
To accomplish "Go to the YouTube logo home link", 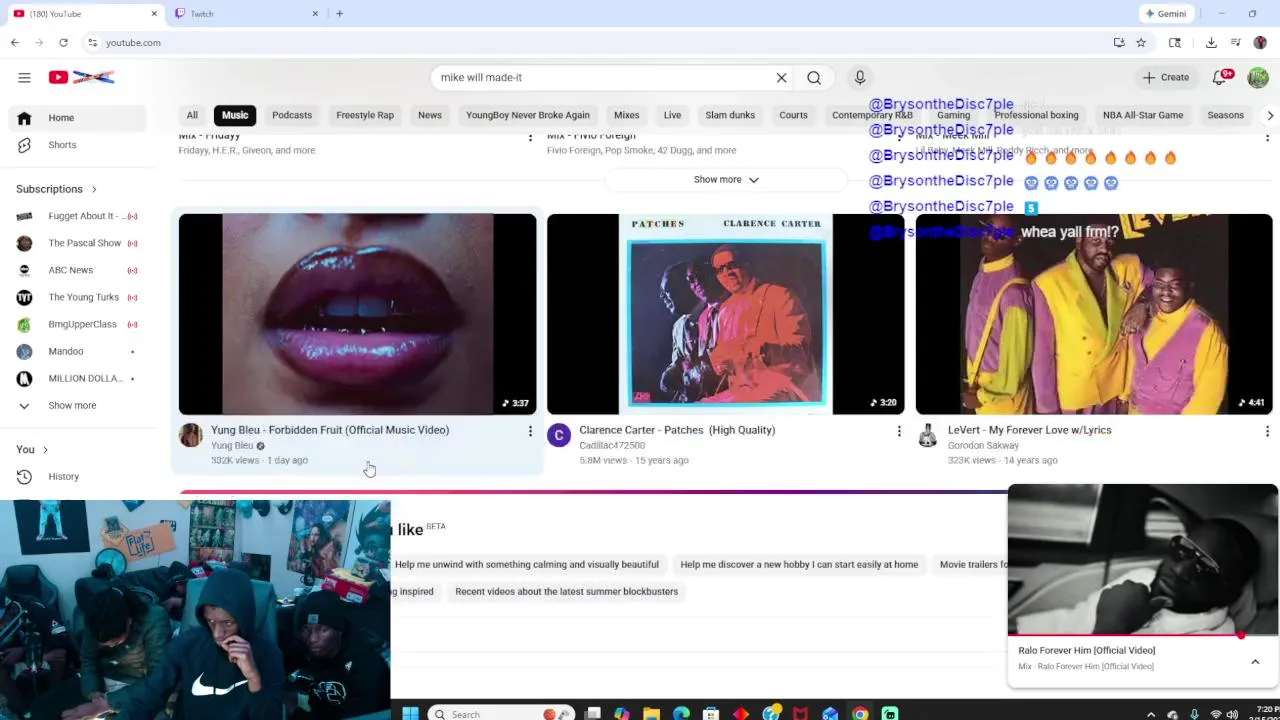I will point(82,77).
